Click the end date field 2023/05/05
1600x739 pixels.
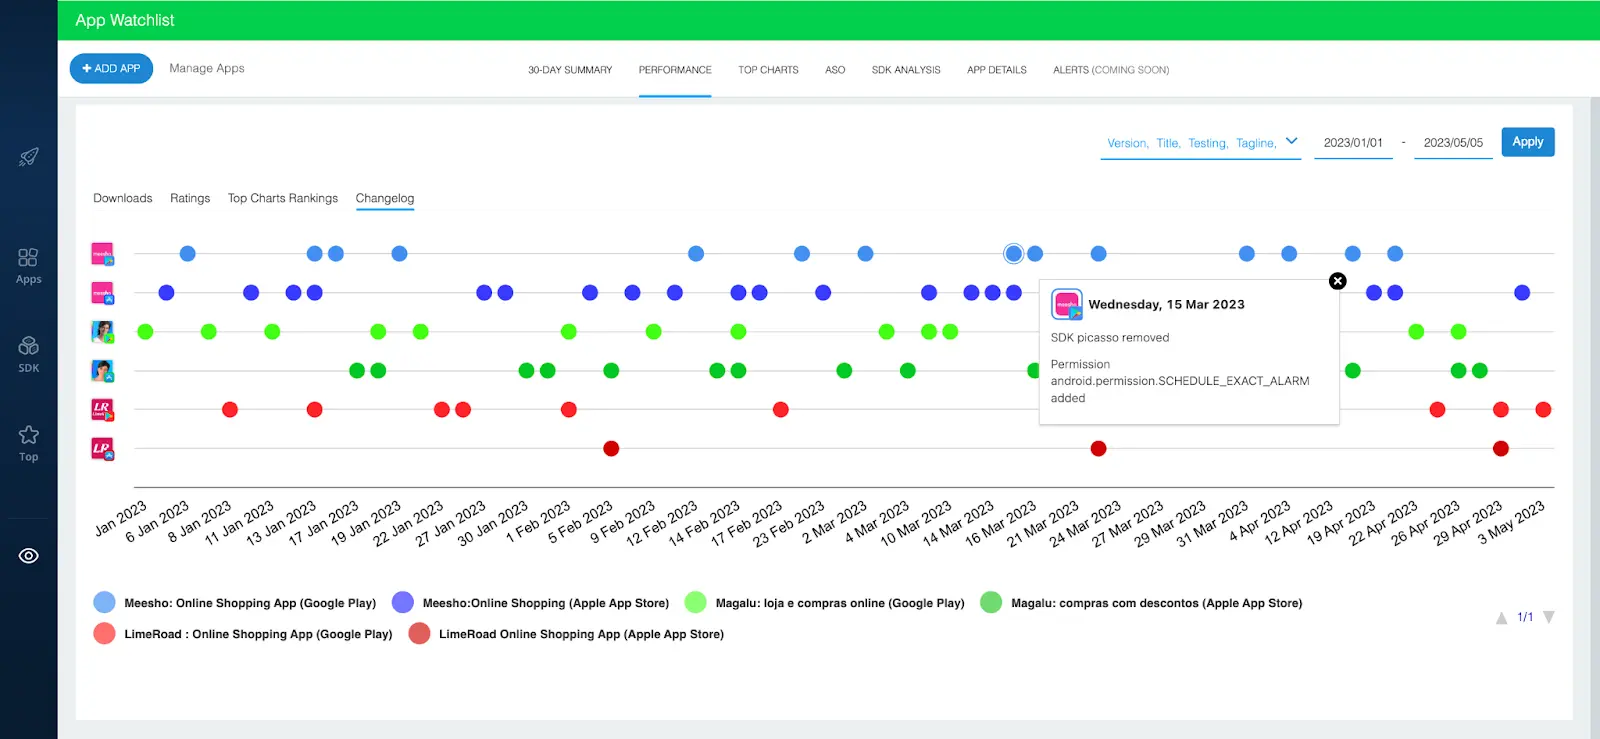[x=1453, y=143]
